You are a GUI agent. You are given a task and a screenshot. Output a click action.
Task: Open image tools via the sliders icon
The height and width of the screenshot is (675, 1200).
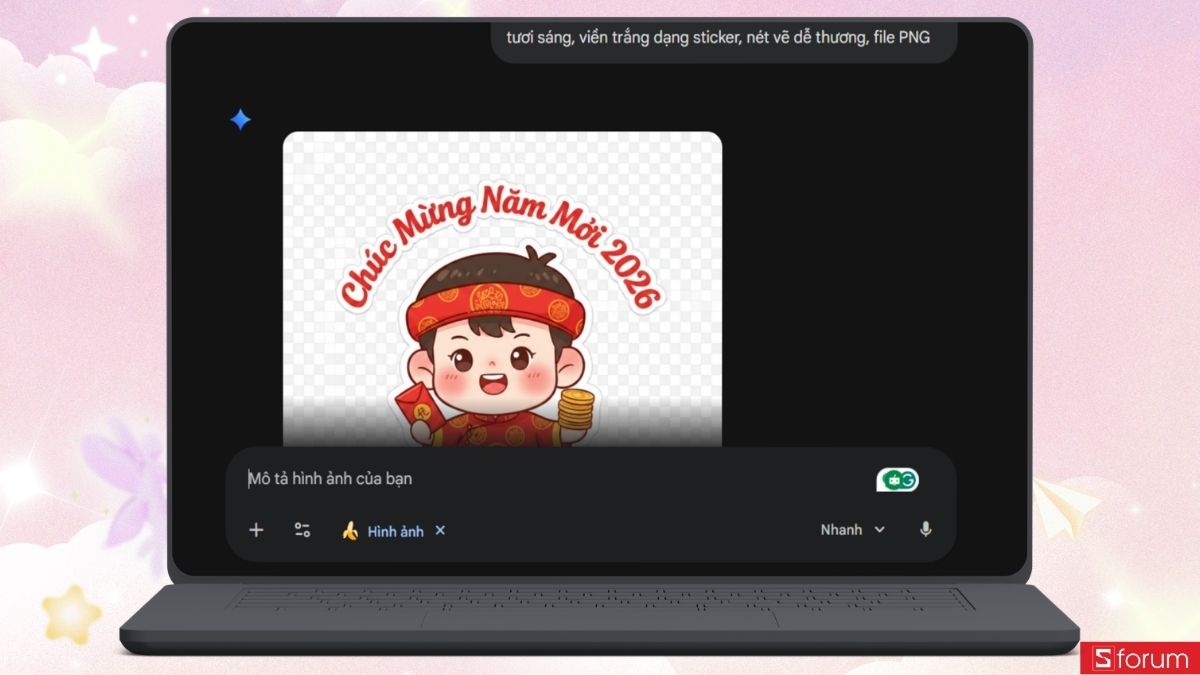300,530
